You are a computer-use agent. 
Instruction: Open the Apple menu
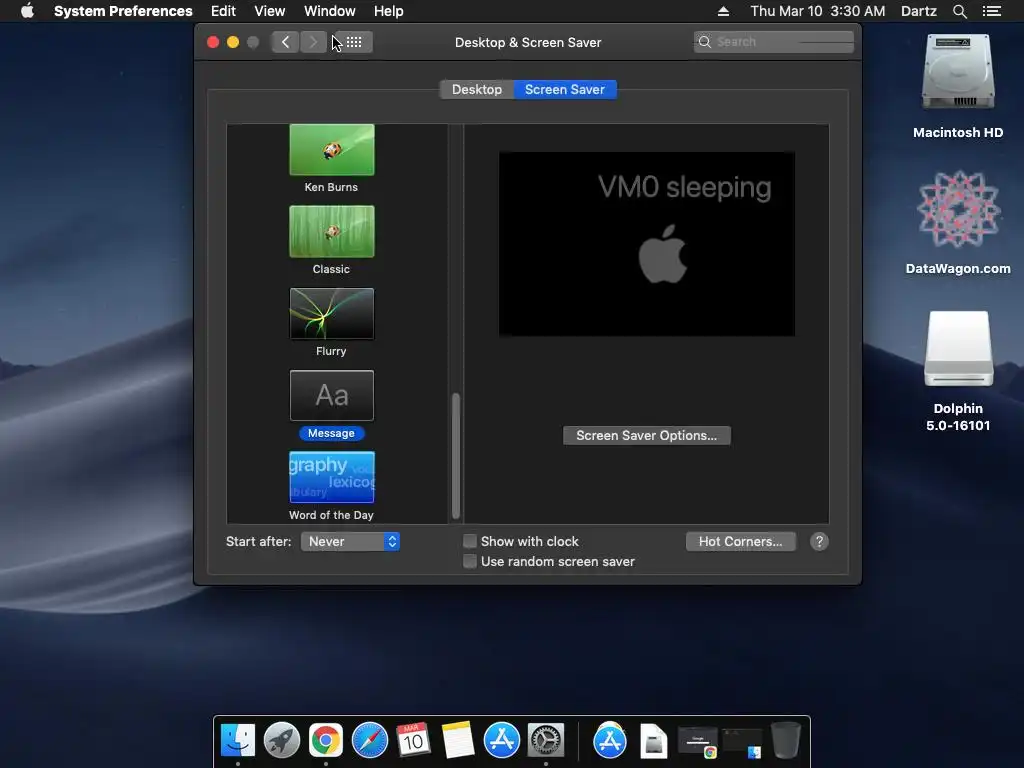pyautogui.click(x=27, y=11)
